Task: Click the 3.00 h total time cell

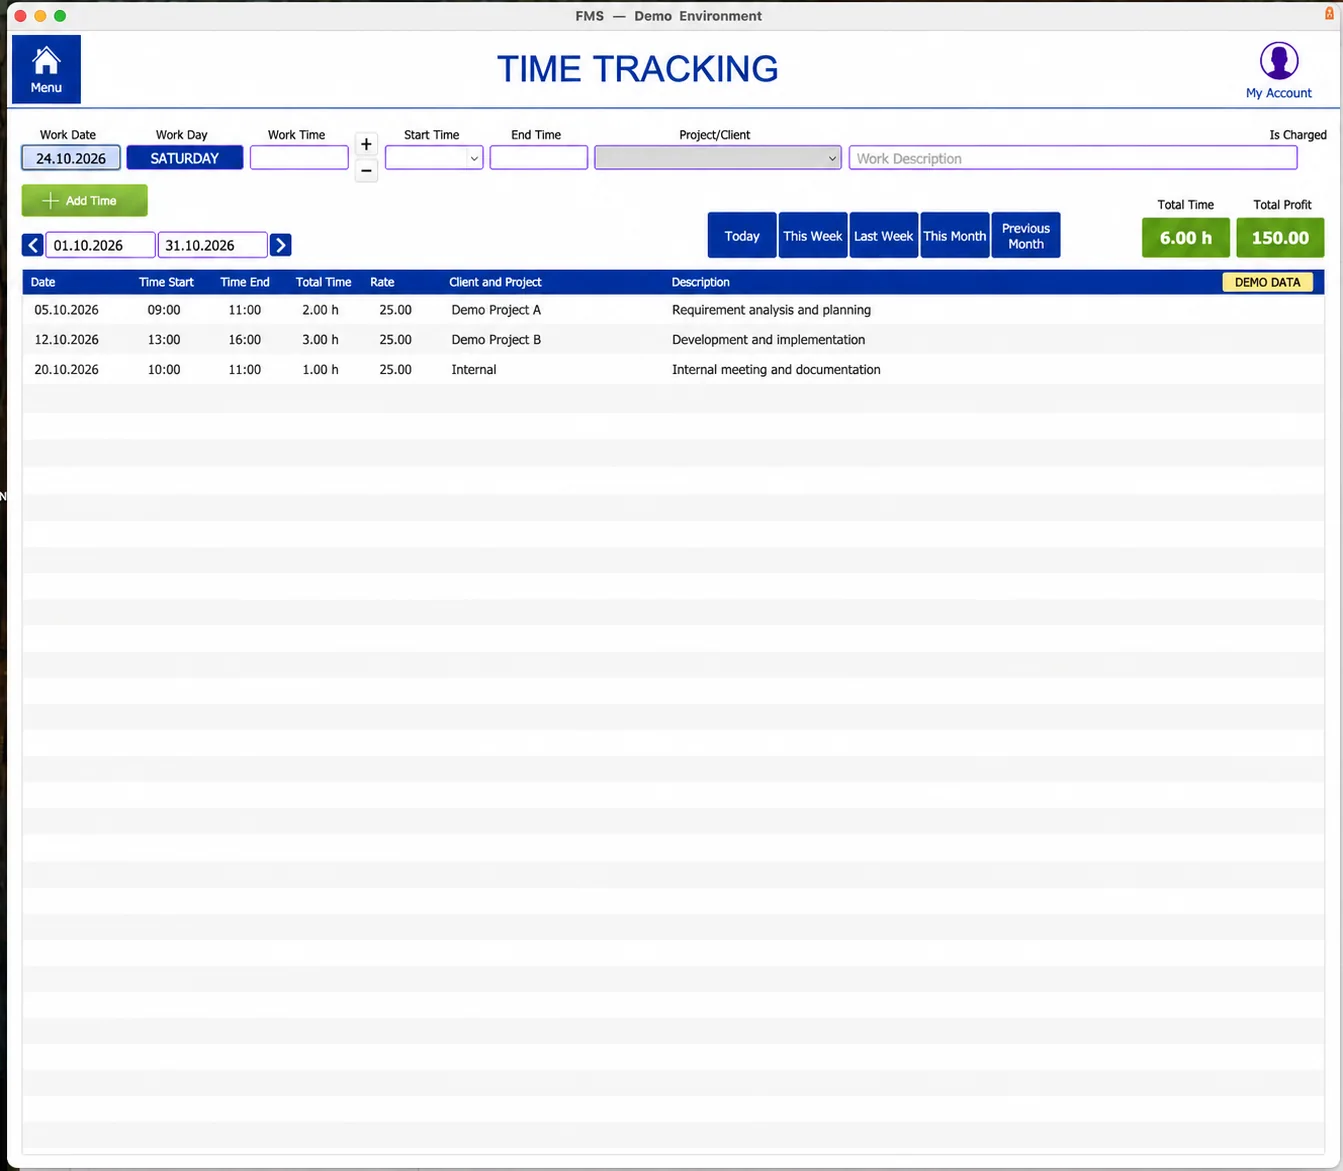Action: tap(320, 340)
